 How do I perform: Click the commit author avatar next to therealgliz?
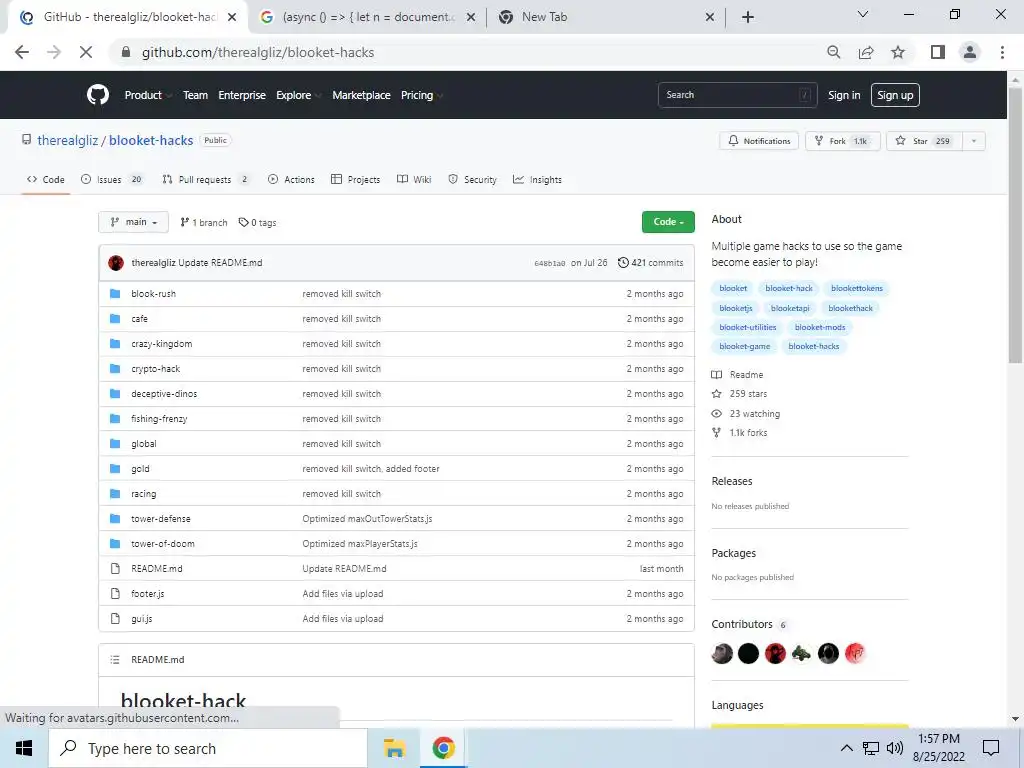click(116, 263)
